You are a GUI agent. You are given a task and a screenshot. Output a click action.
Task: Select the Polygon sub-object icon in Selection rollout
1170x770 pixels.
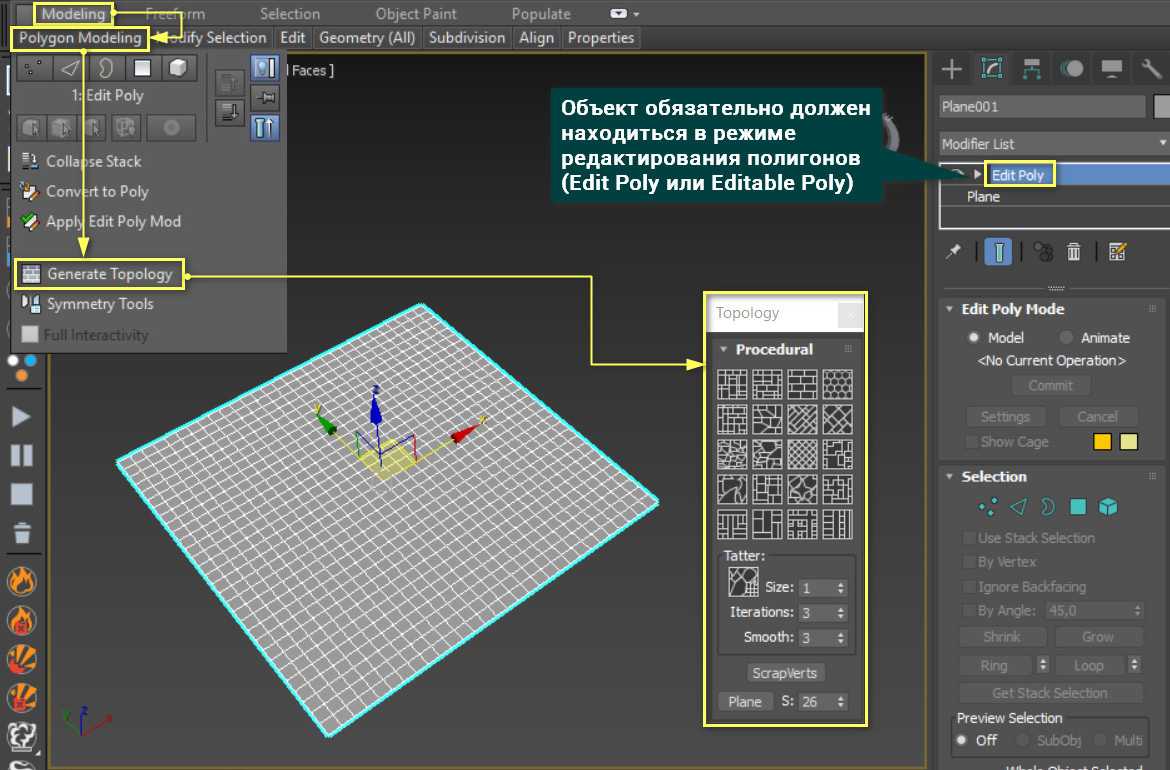(1078, 507)
